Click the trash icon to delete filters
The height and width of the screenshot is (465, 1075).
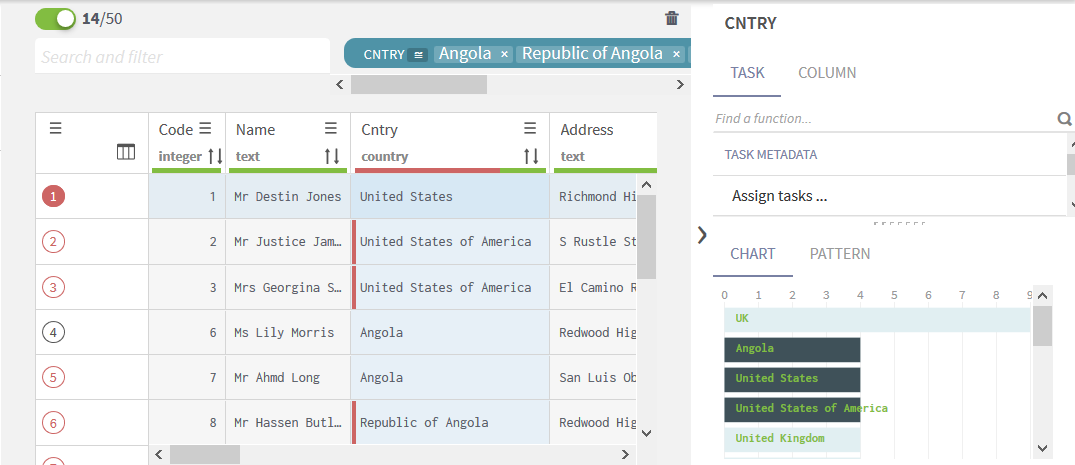[x=671, y=18]
